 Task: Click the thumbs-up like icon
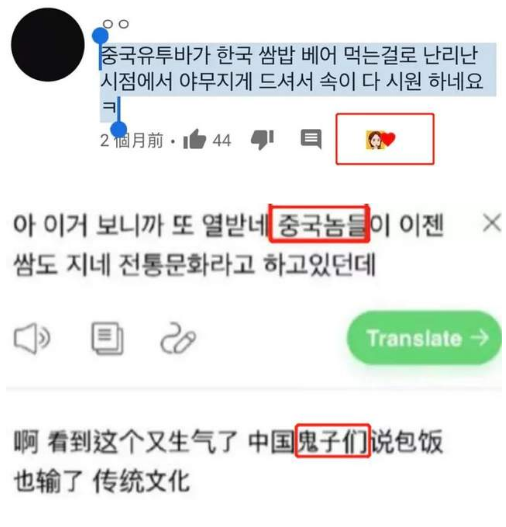tap(195, 139)
